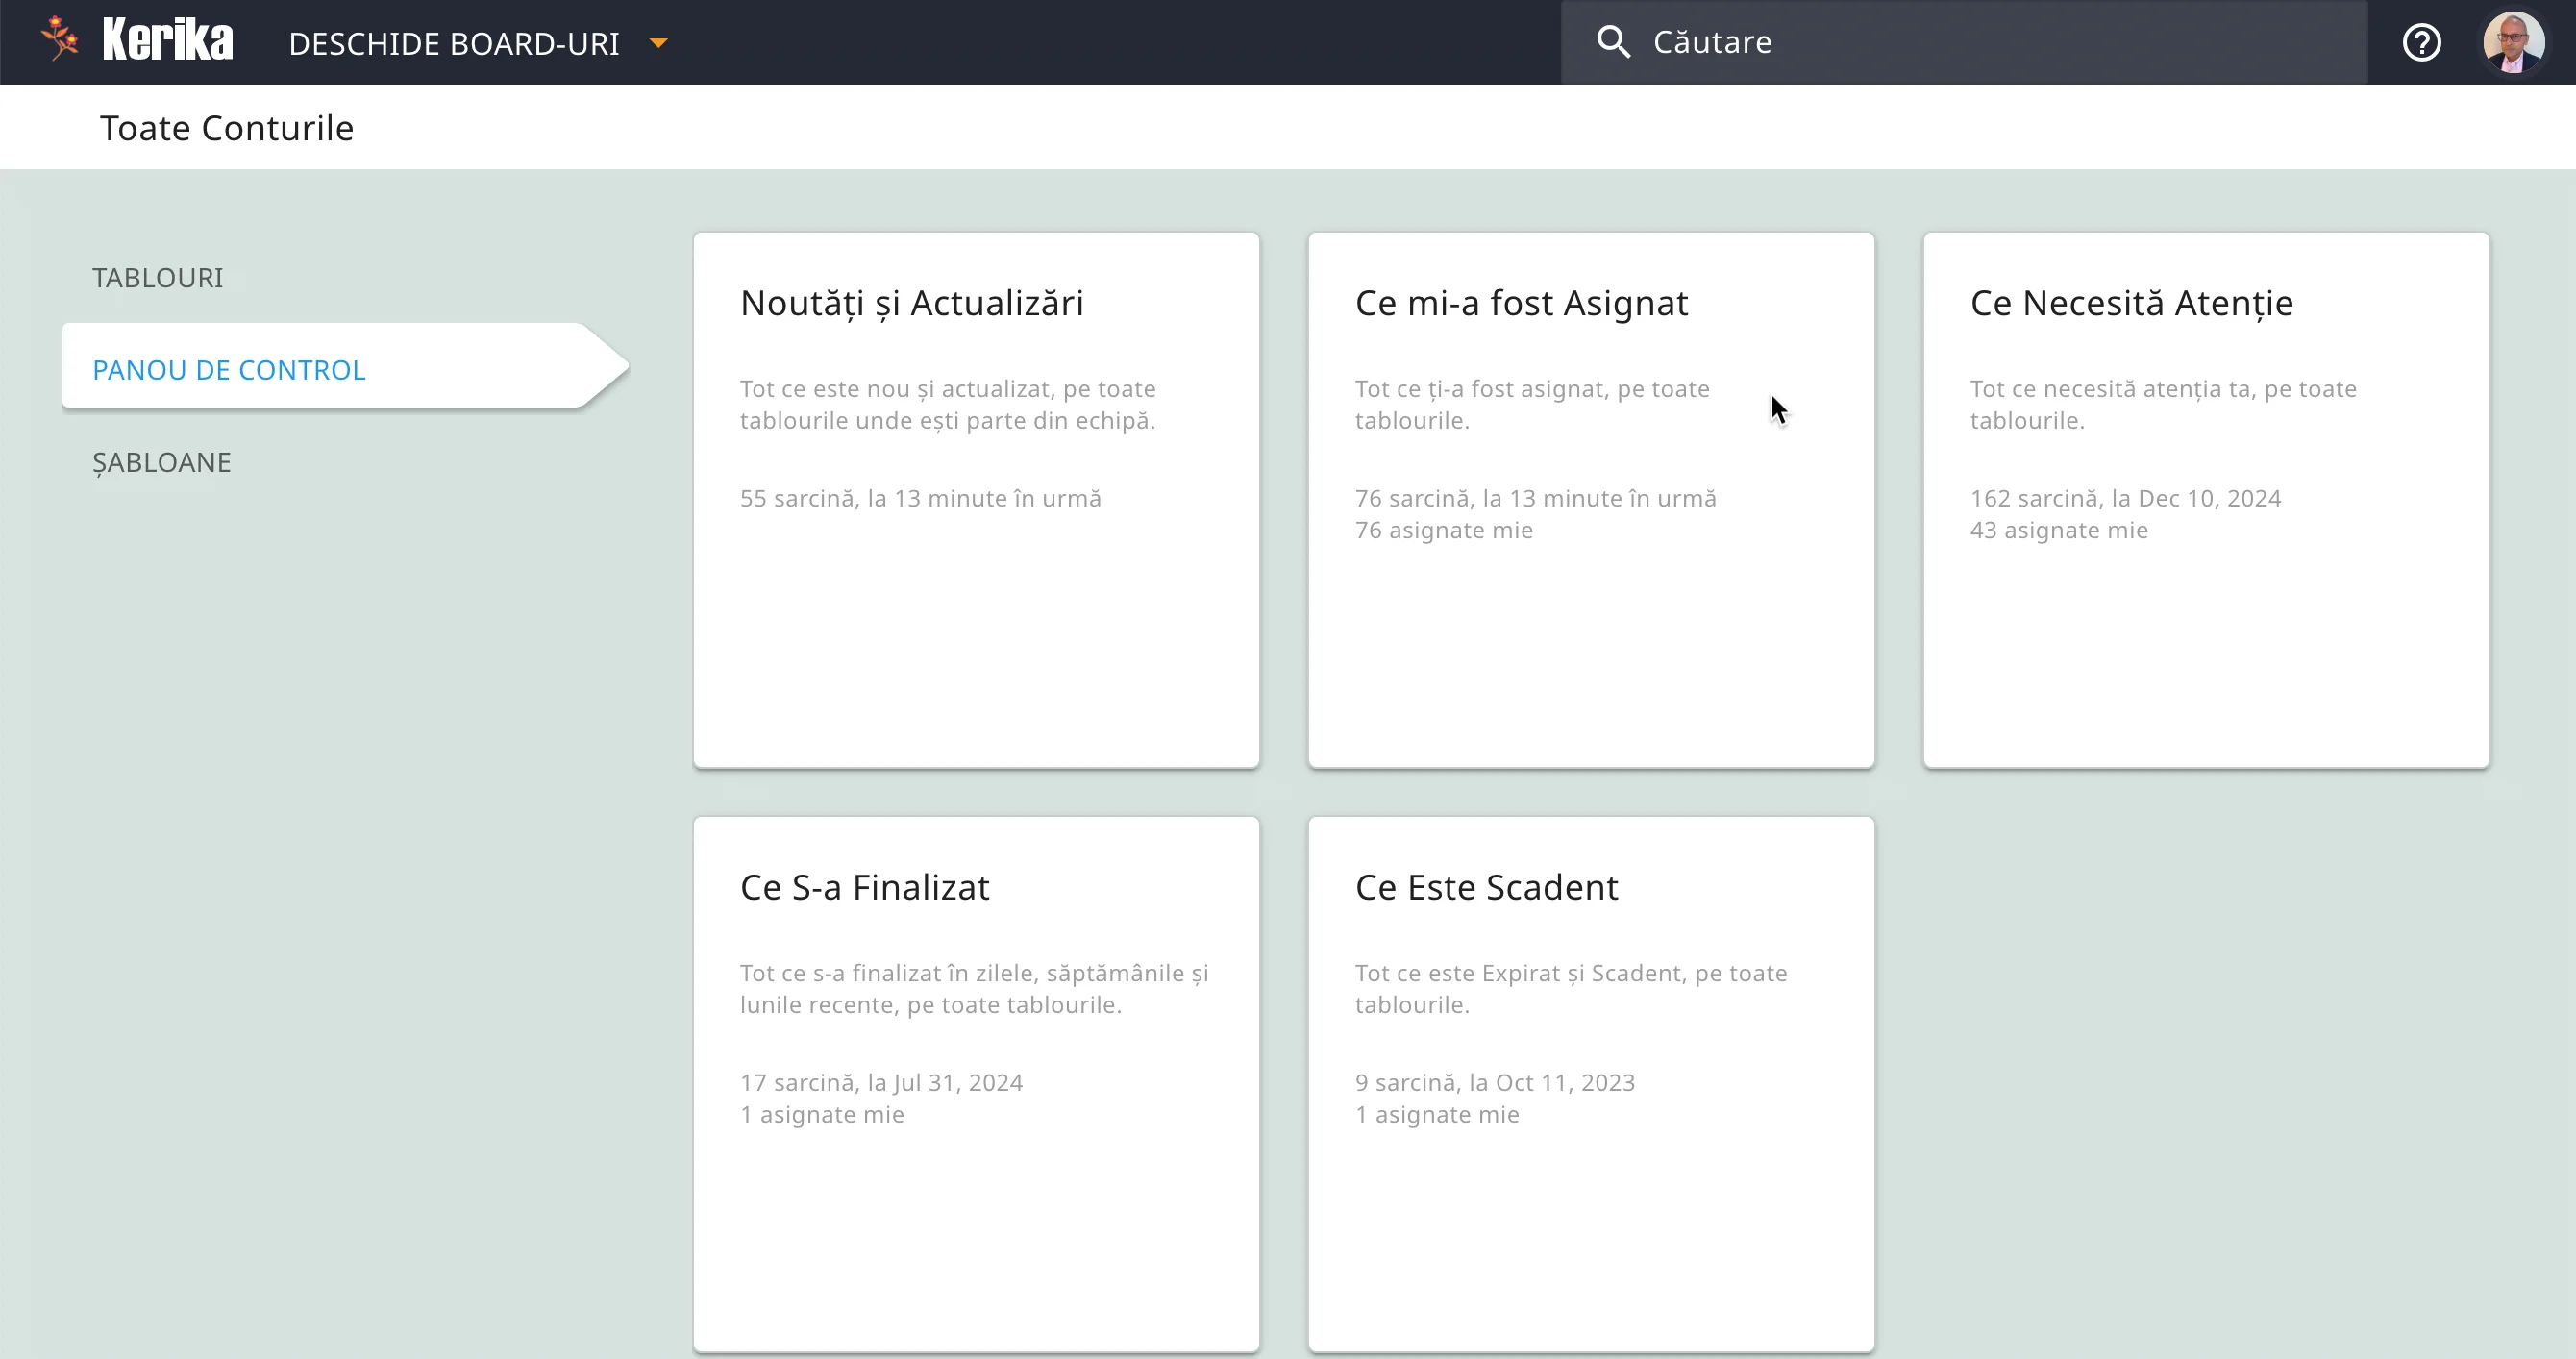This screenshot has height=1359, width=2576.
Task: Open the help question mark icon
Action: pos(2421,42)
